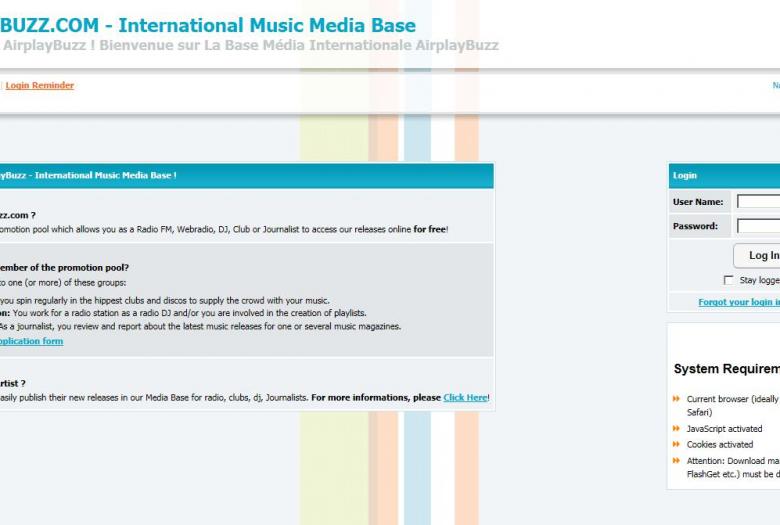Click the User Name label
This screenshot has height=525, width=780.
(698, 202)
